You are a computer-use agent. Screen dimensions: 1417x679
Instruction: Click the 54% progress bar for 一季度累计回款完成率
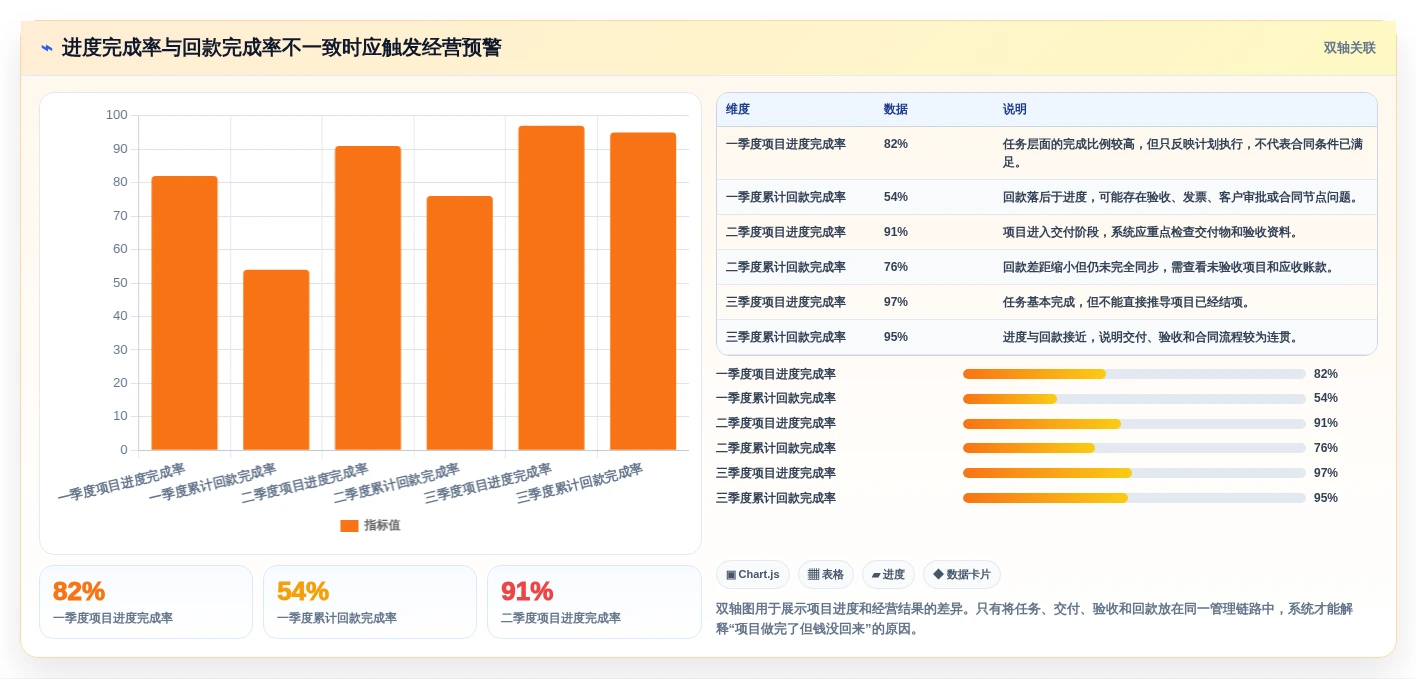(x=1134, y=399)
